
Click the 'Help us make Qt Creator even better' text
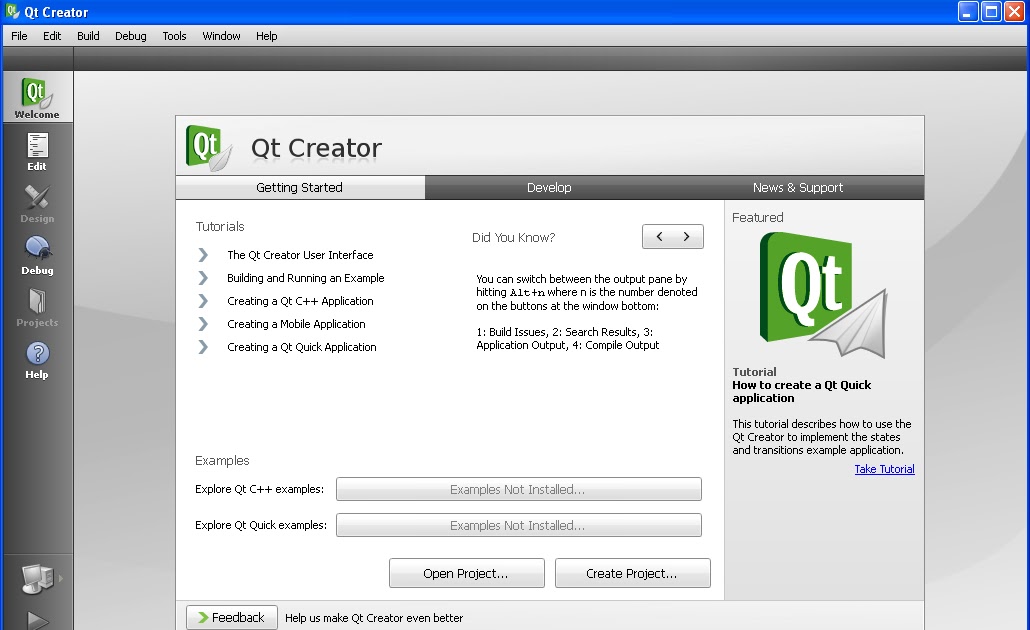point(374,618)
